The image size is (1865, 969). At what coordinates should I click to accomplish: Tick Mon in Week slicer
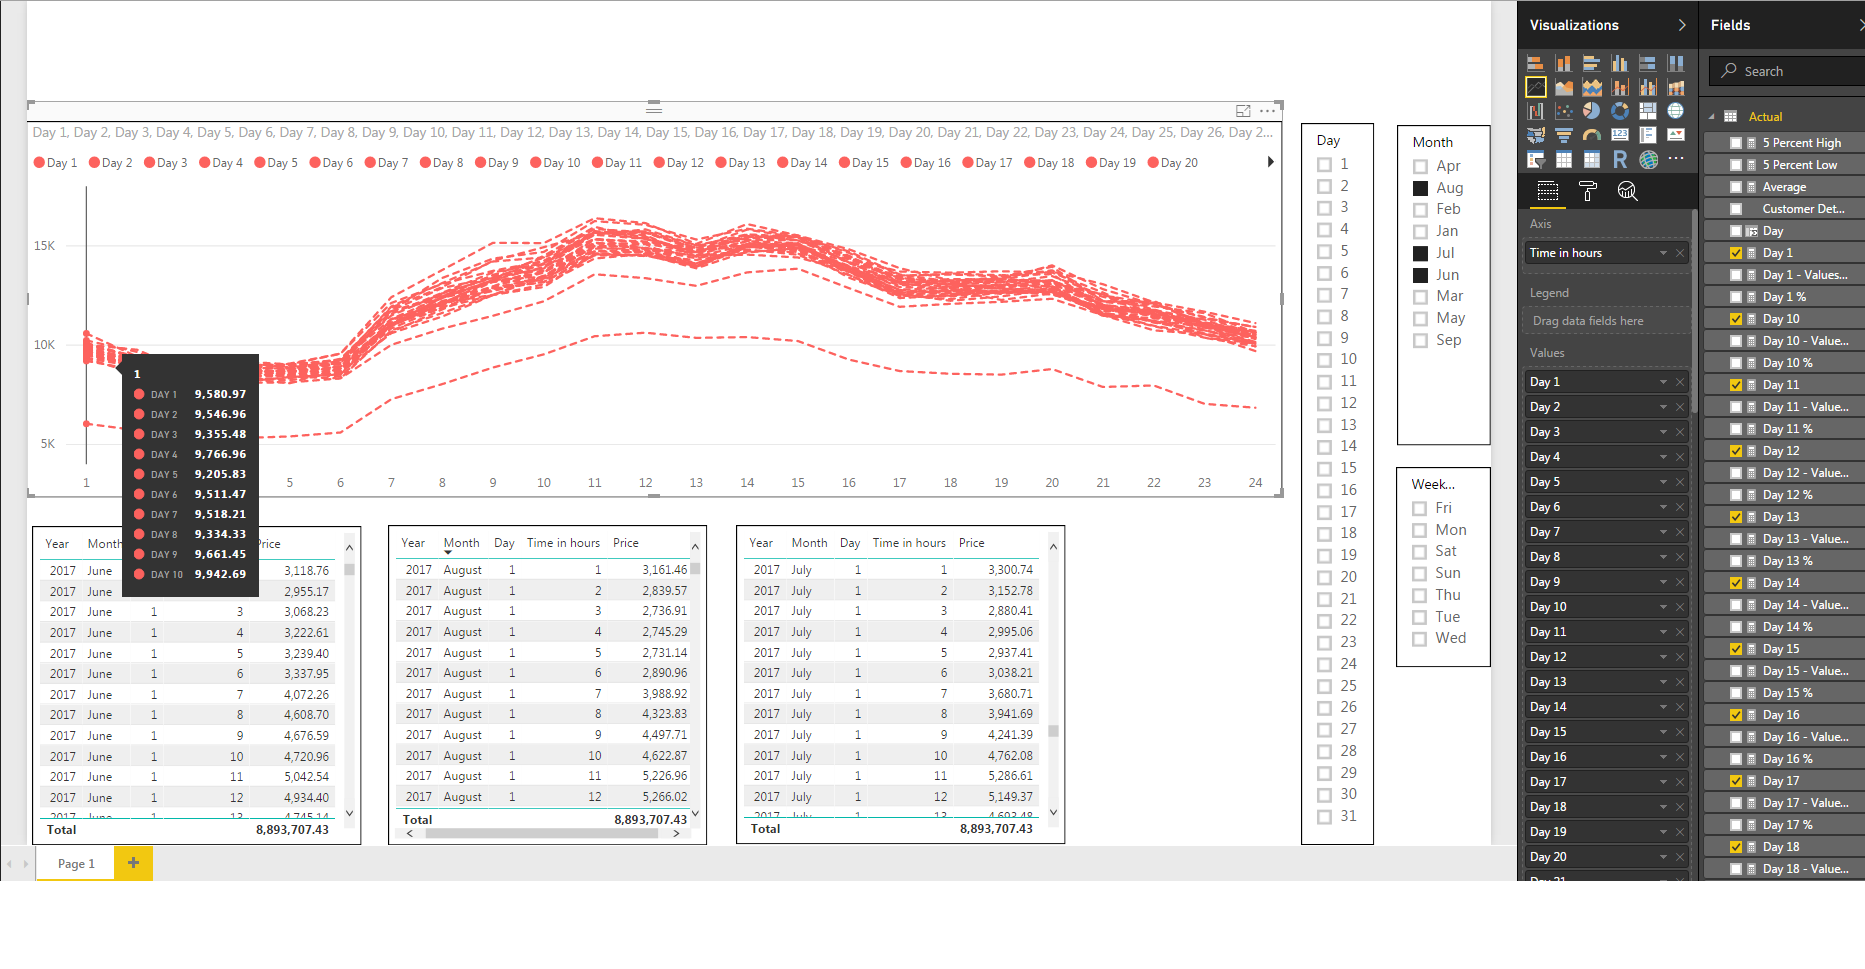click(x=1419, y=530)
